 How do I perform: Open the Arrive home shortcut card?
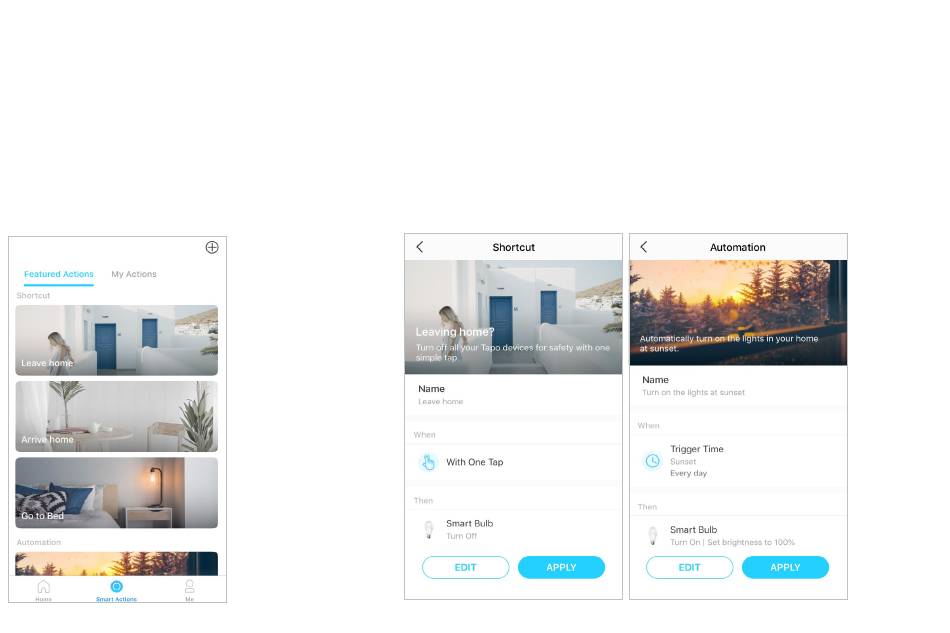116,417
